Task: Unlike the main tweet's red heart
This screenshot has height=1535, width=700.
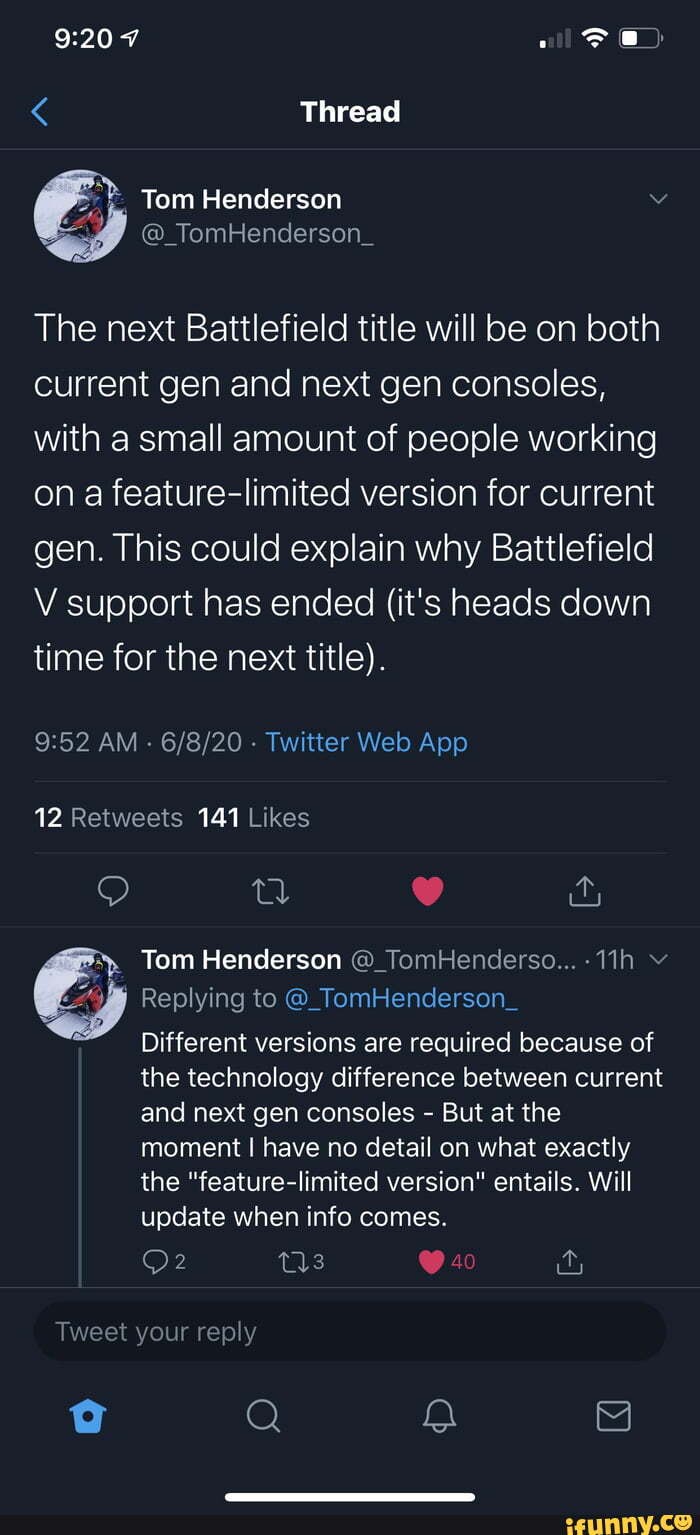Action: (x=428, y=891)
